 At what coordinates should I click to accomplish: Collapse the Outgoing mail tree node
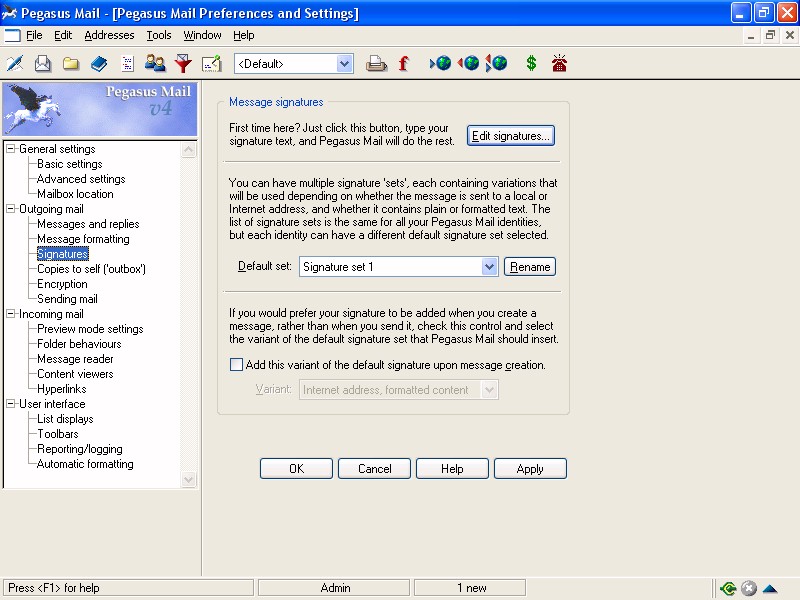(10, 209)
